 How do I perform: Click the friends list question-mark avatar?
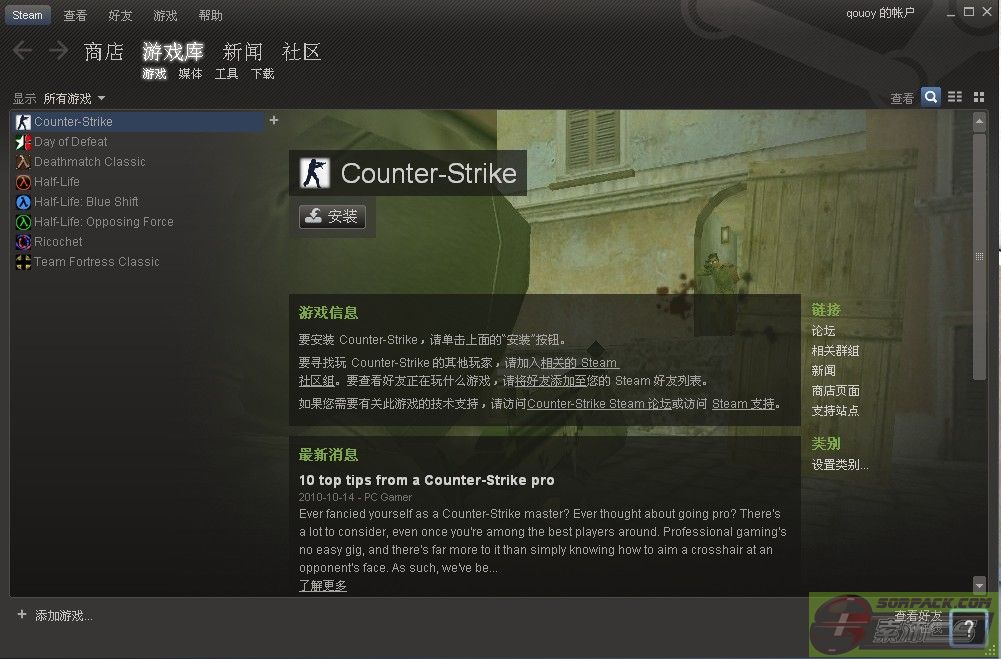point(968,628)
